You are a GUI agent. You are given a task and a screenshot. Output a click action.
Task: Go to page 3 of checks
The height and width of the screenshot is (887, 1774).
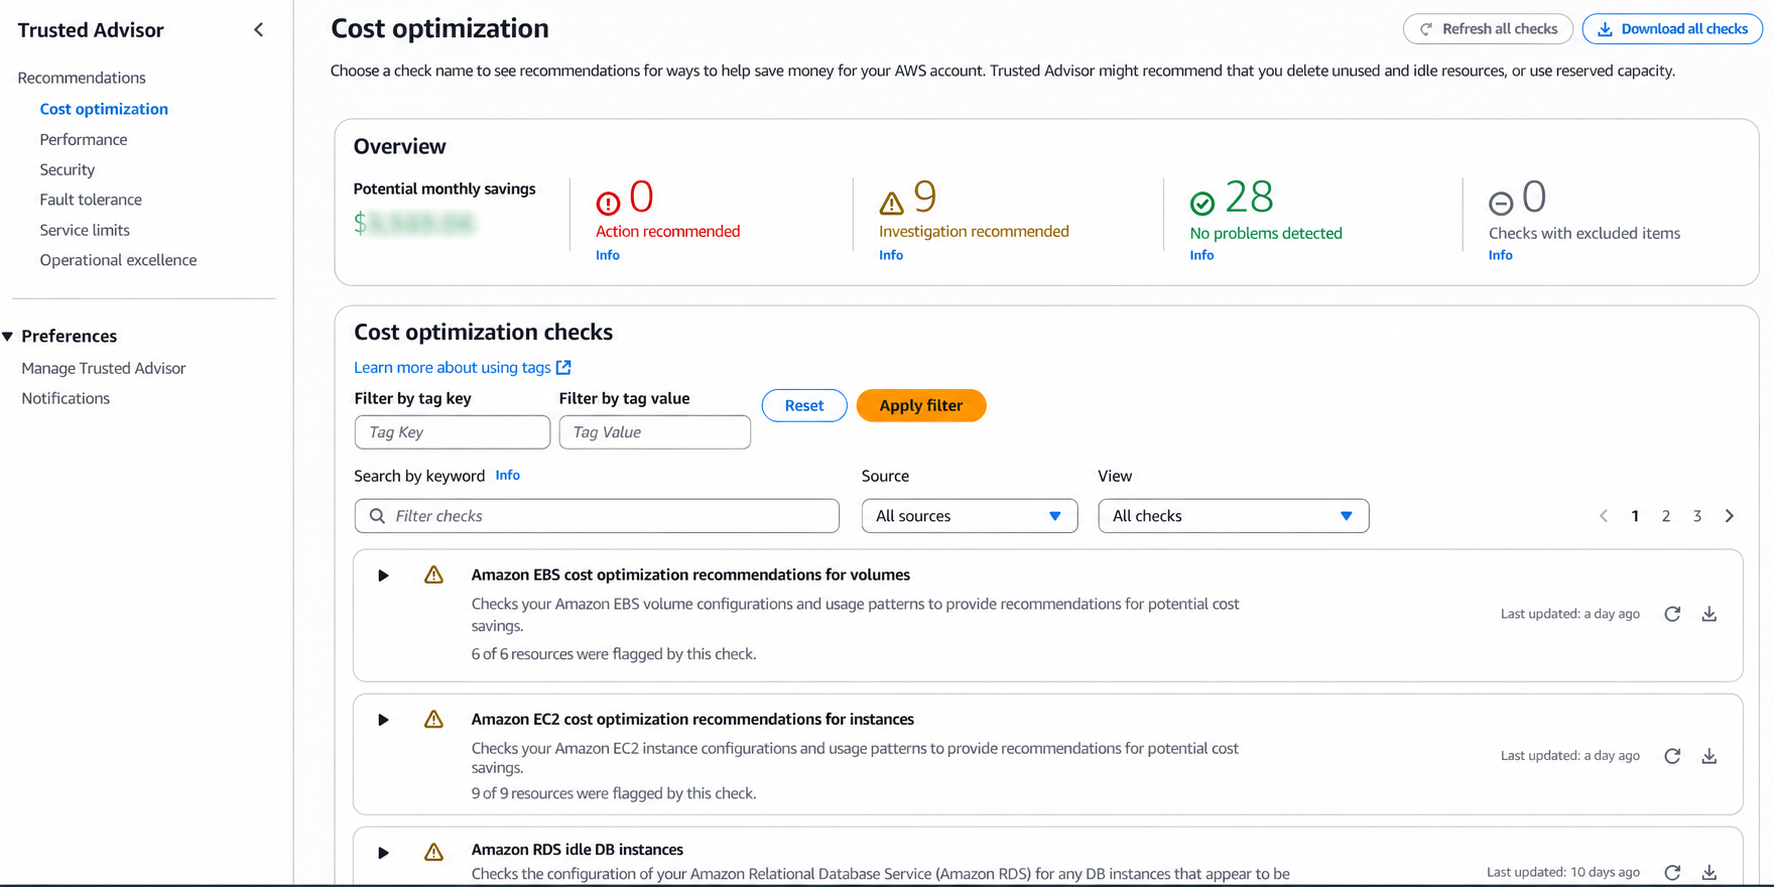[1697, 516]
